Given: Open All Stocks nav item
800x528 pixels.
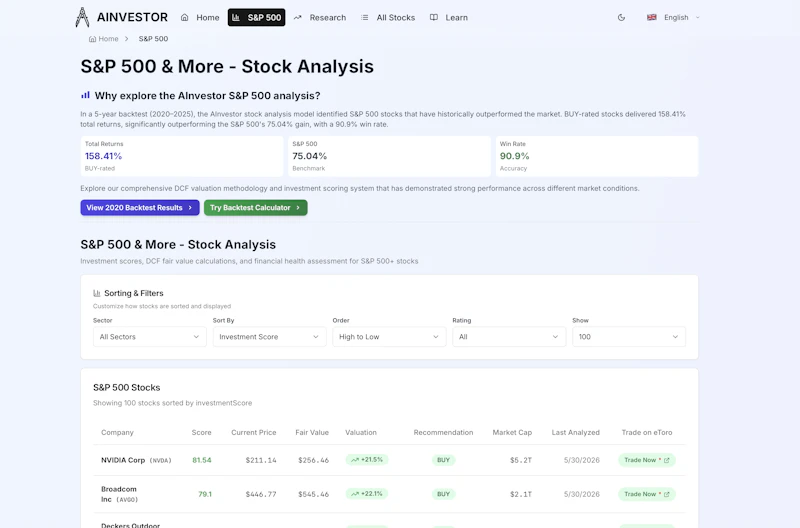Looking at the screenshot, I should pyautogui.click(x=388, y=17).
